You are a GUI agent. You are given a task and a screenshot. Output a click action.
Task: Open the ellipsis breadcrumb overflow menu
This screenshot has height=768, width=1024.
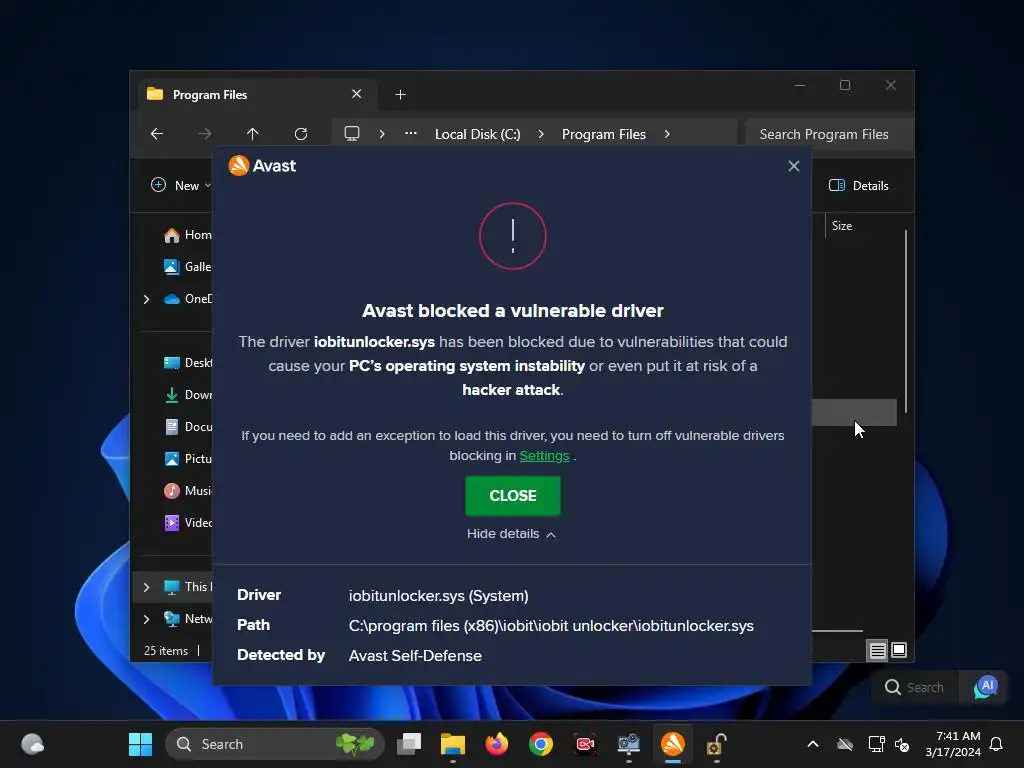tap(411, 133)
